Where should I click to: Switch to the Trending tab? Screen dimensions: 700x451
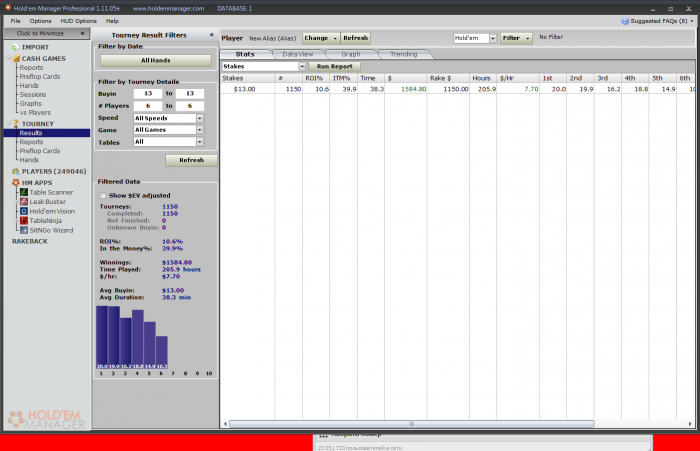pos(404,54)
